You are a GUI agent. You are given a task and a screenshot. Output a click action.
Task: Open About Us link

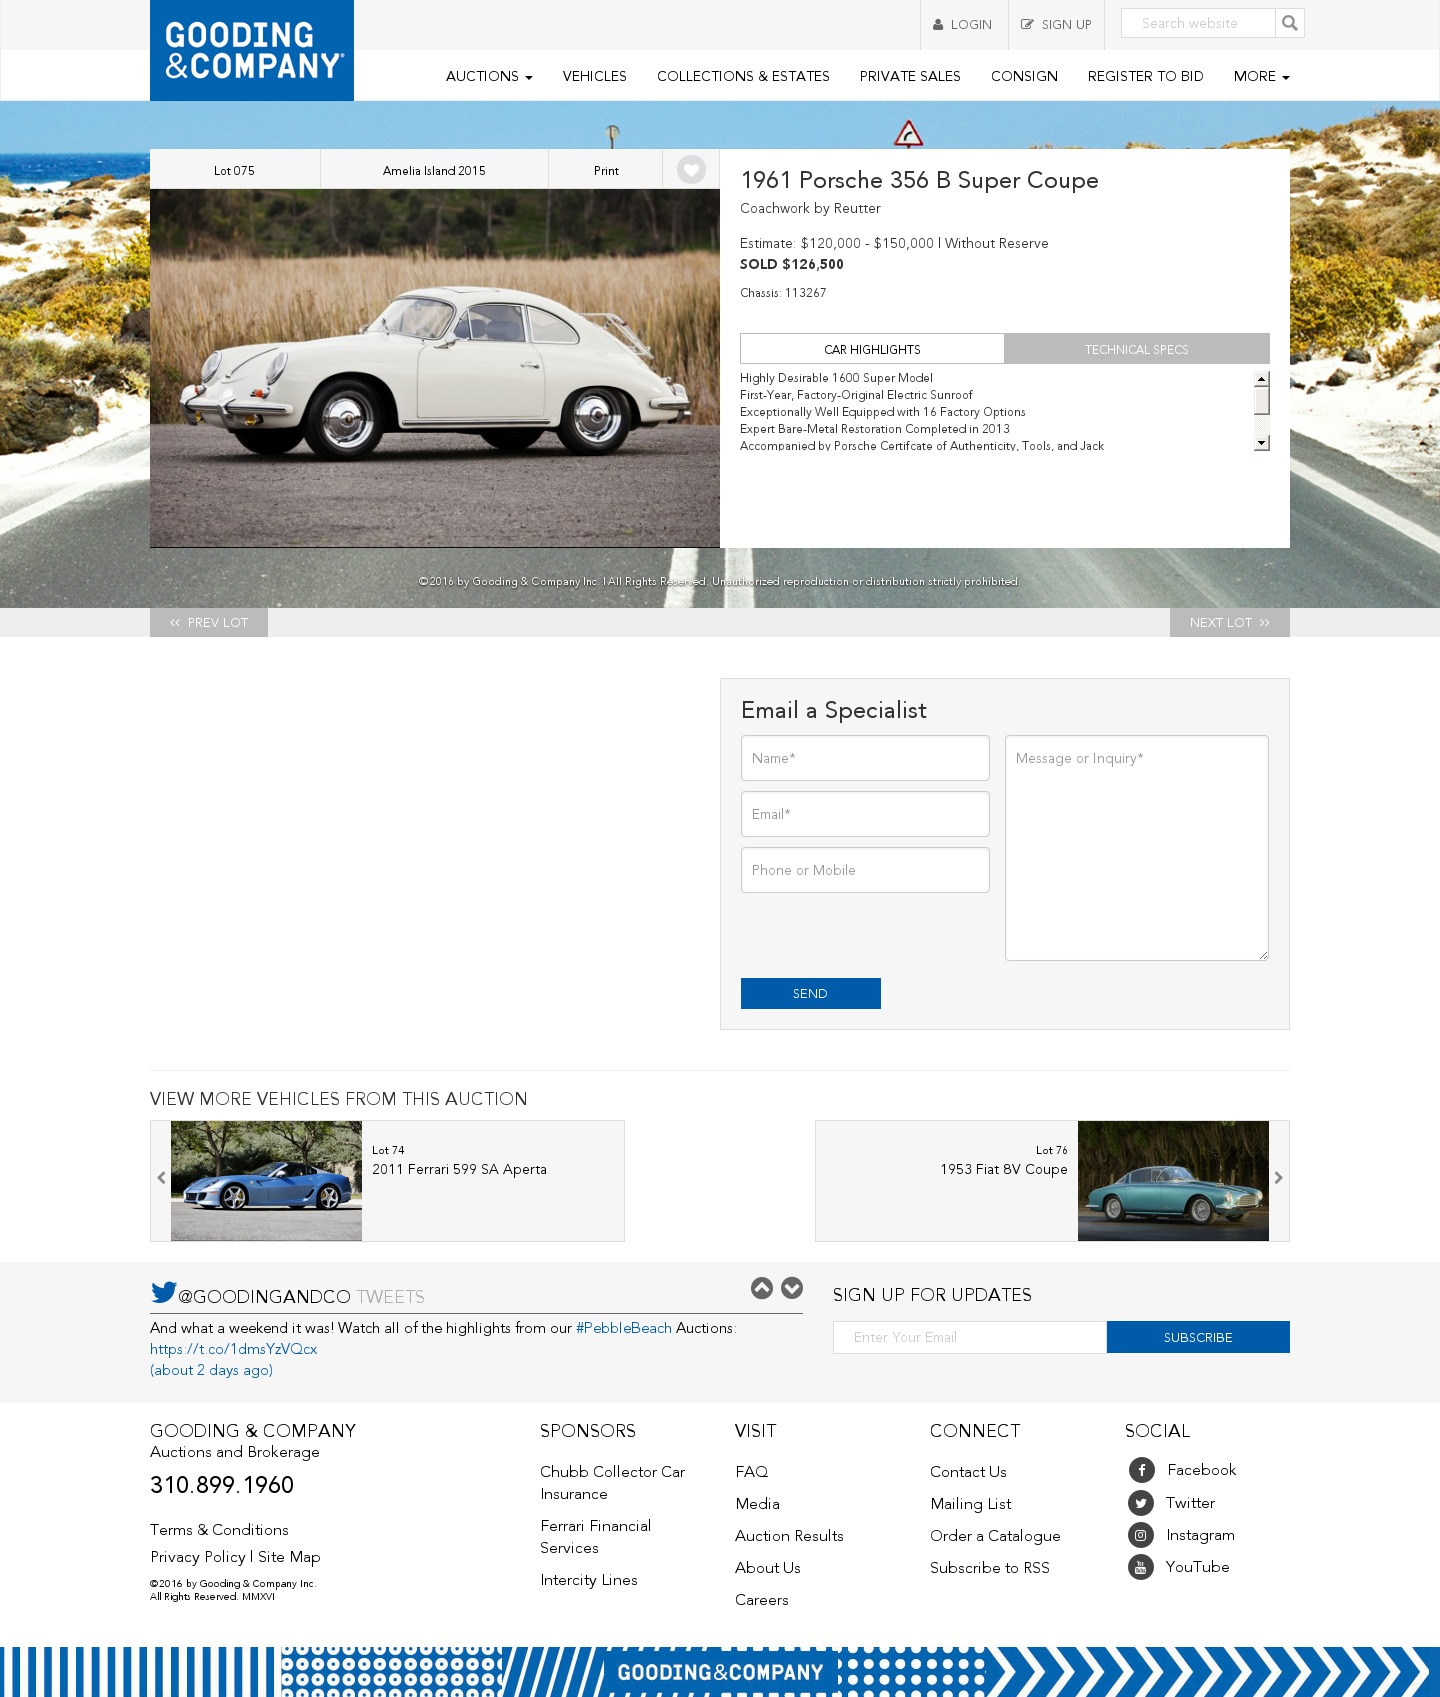click(x=768, y=1568)
